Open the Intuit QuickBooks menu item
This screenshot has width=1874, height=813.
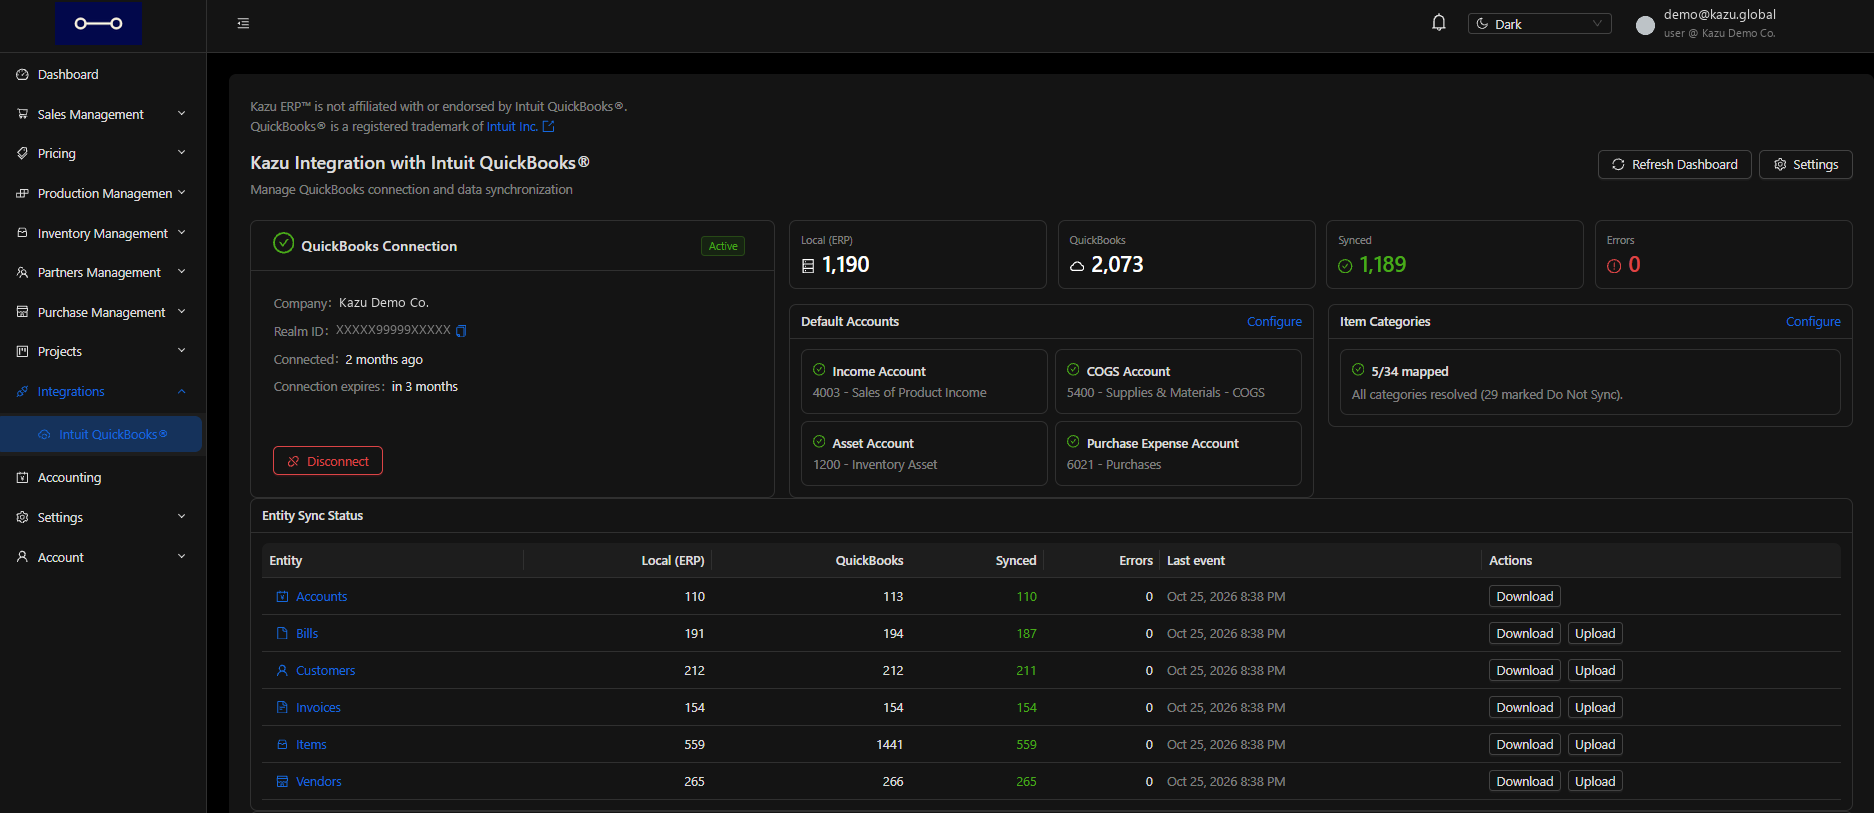(x=102, y=434)
